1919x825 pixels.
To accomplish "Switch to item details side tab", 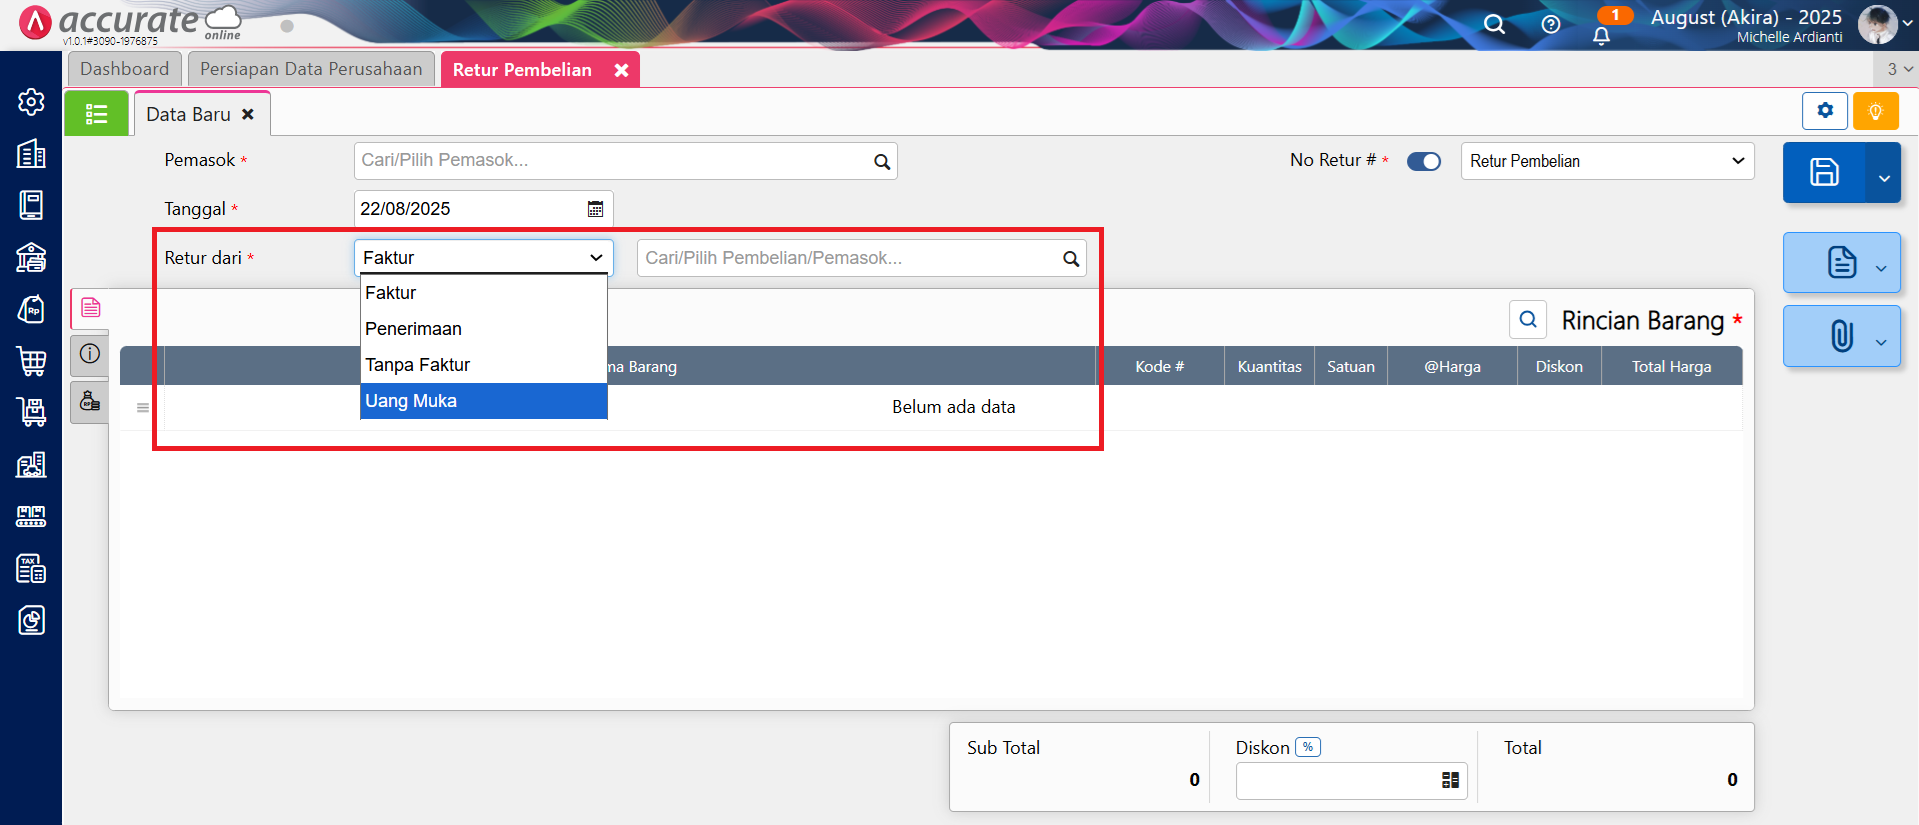I will 90,308.
